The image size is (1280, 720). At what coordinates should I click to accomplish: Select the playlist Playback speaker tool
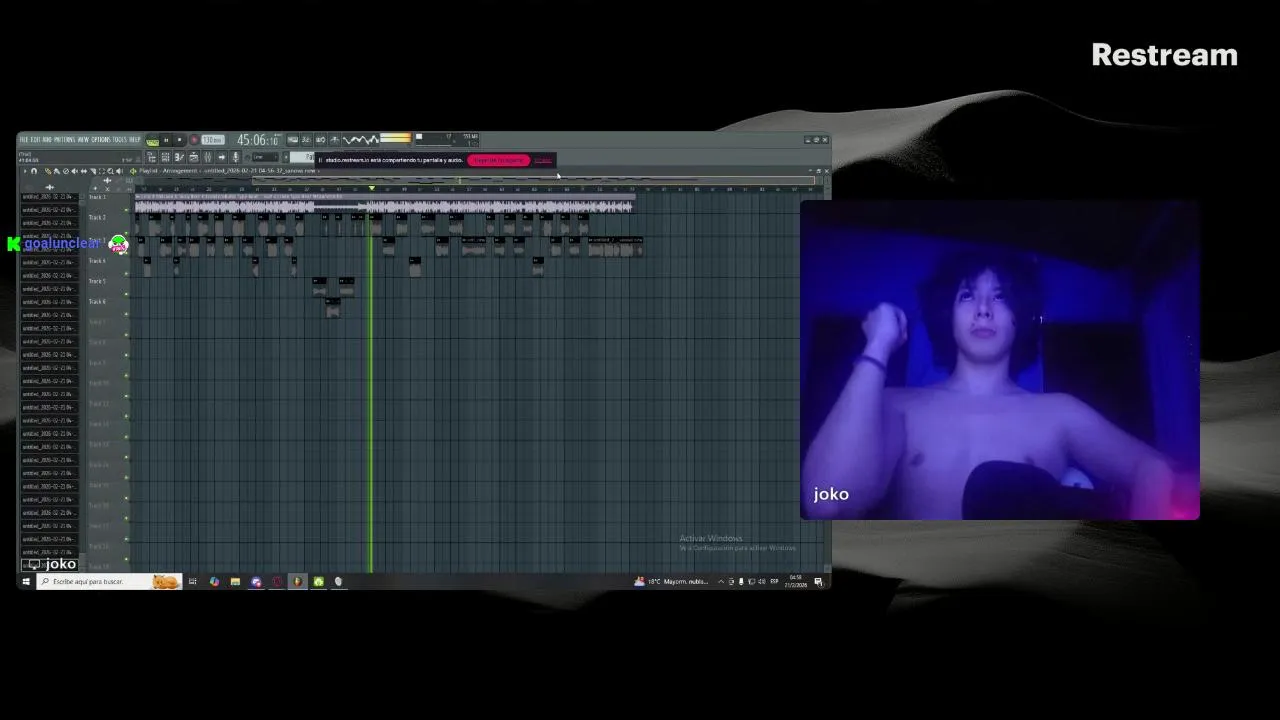119,171
